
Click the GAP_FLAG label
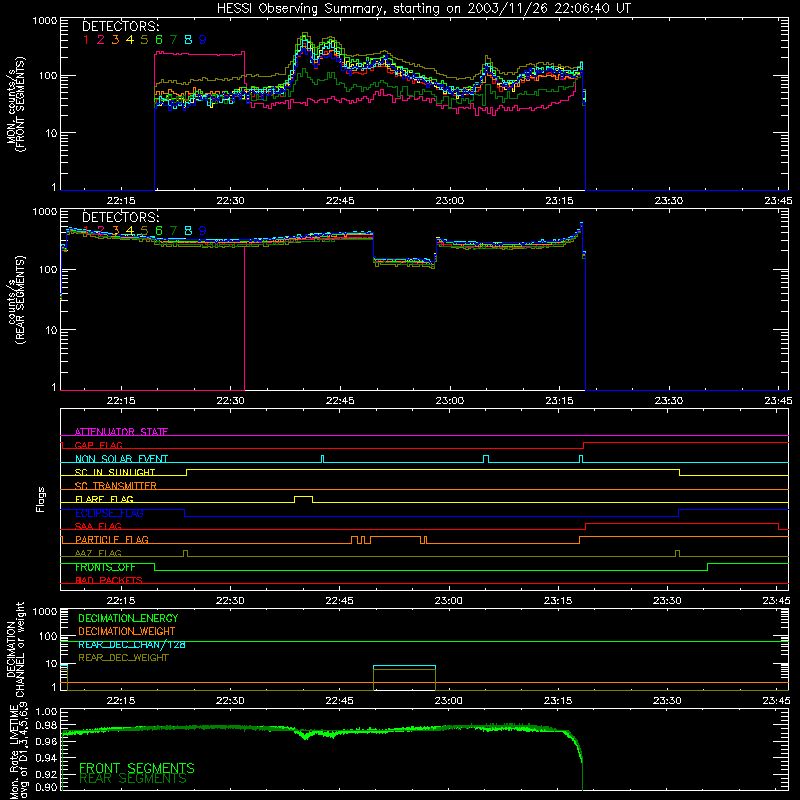98,445
